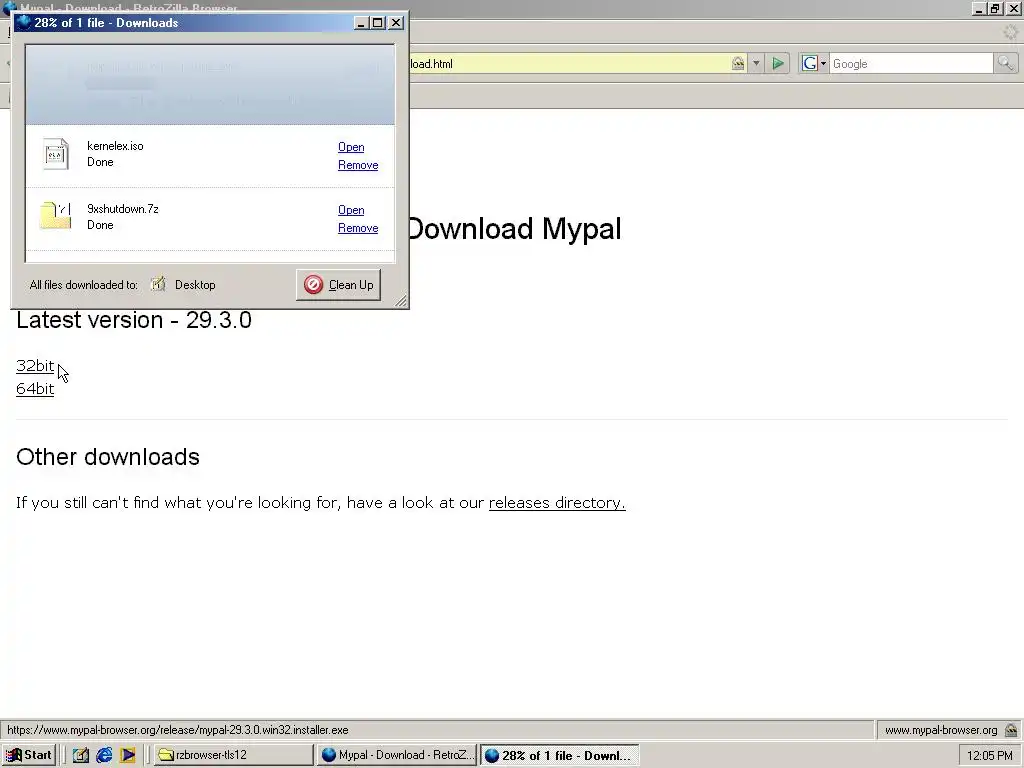Open the kernelex.iso download
This screenshot has width=1024, height=768.
(351, 147)
